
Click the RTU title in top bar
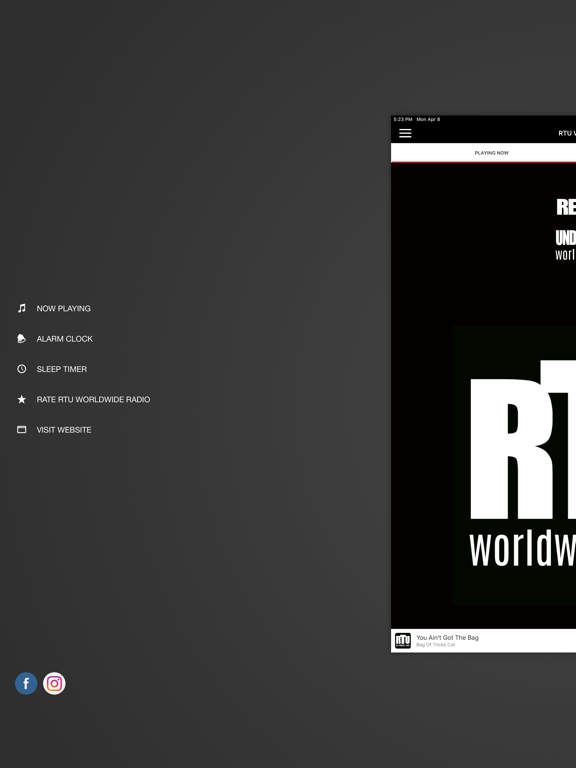(567, 133)
